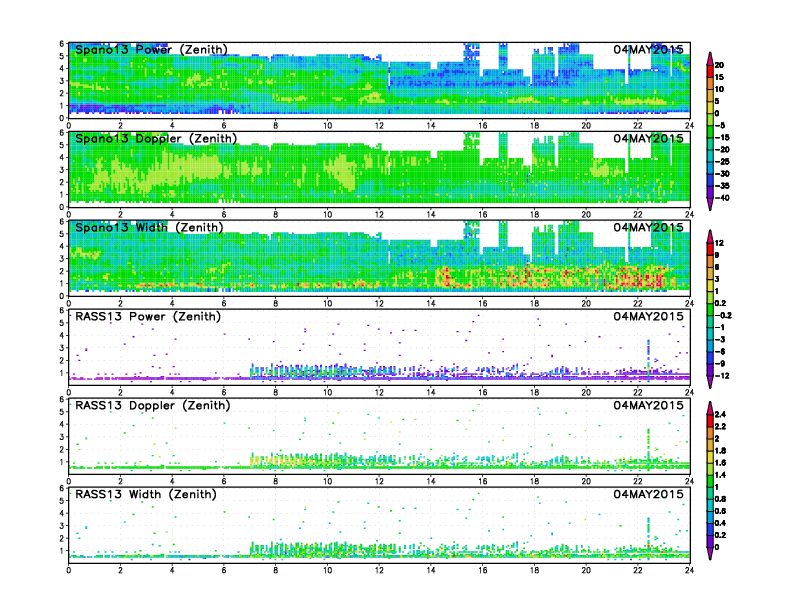Click the 'Spano13 Width (Zenith)' panel title

[x=149, y=227]
